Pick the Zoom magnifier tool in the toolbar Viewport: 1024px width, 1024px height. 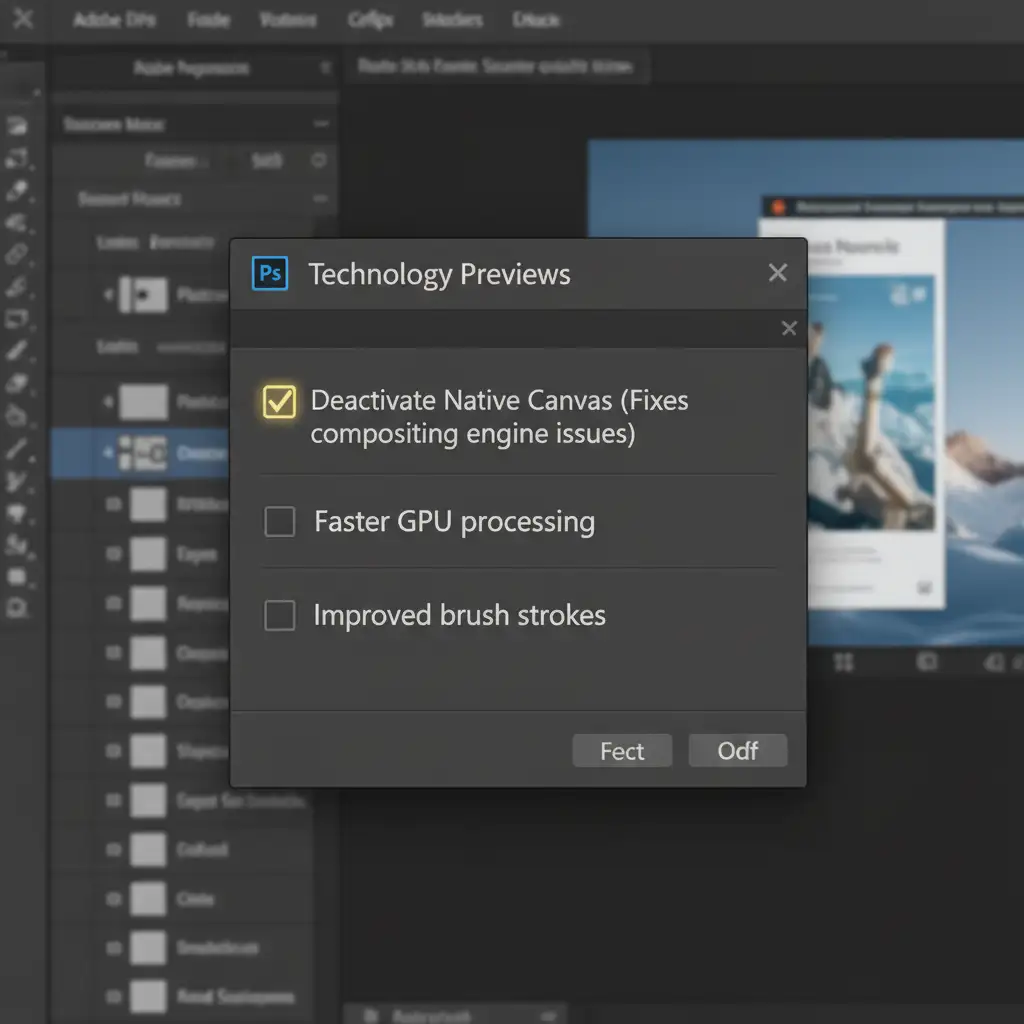(x=17, y=608)
